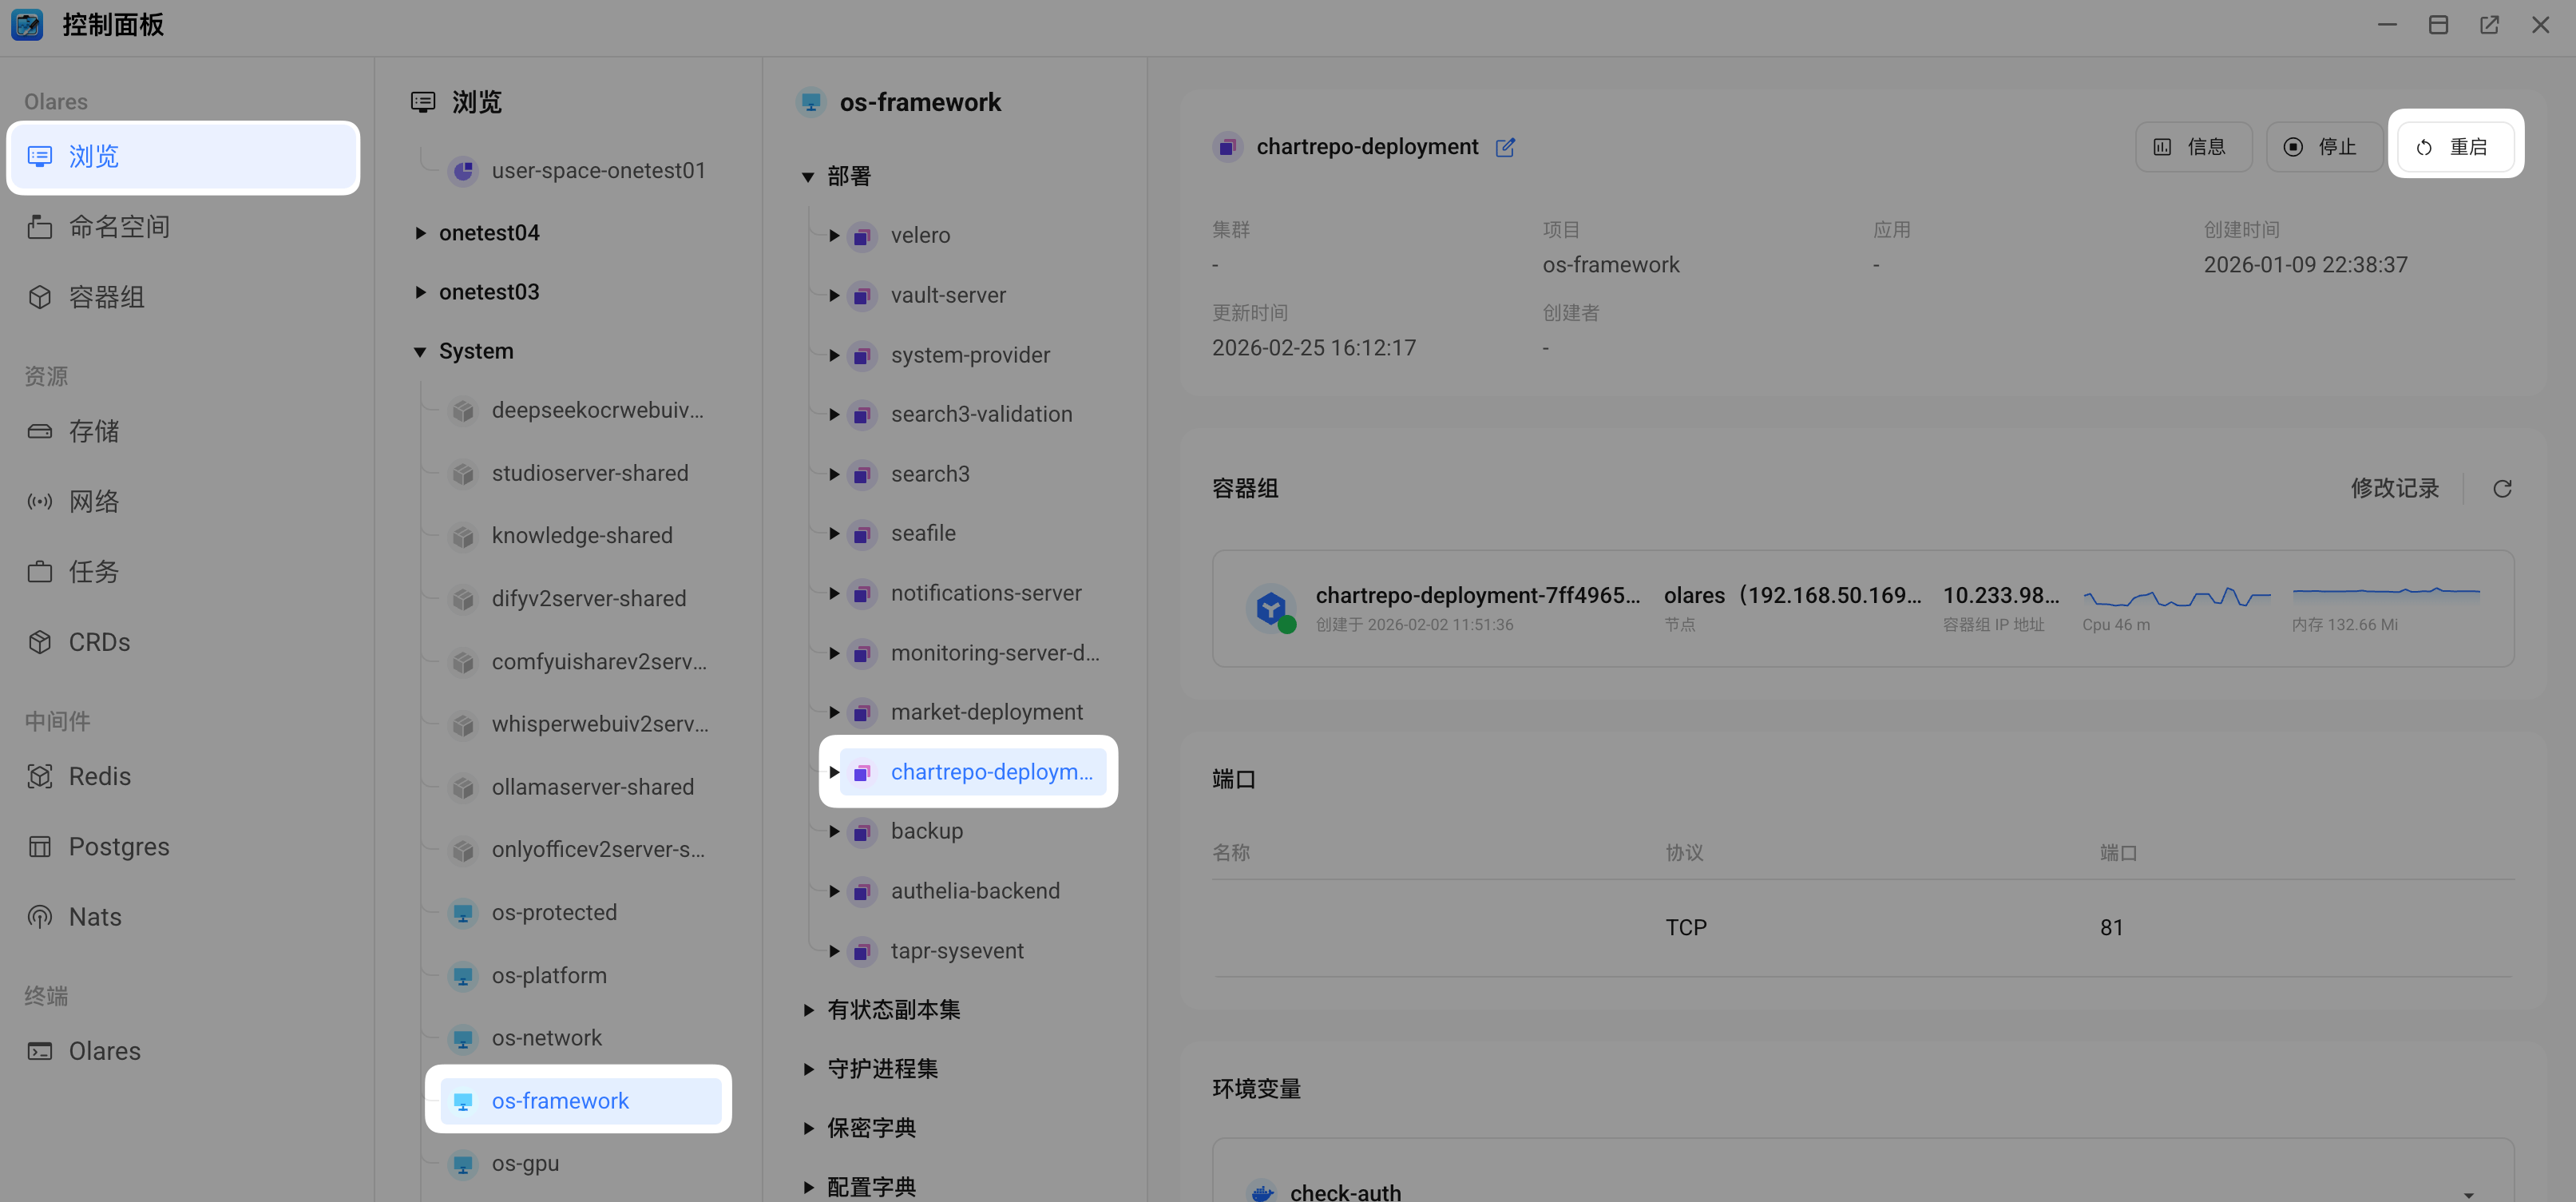Open 修改记录 revision history link
This screenshot has width=2576, height=1202.
pos(2394,489)
